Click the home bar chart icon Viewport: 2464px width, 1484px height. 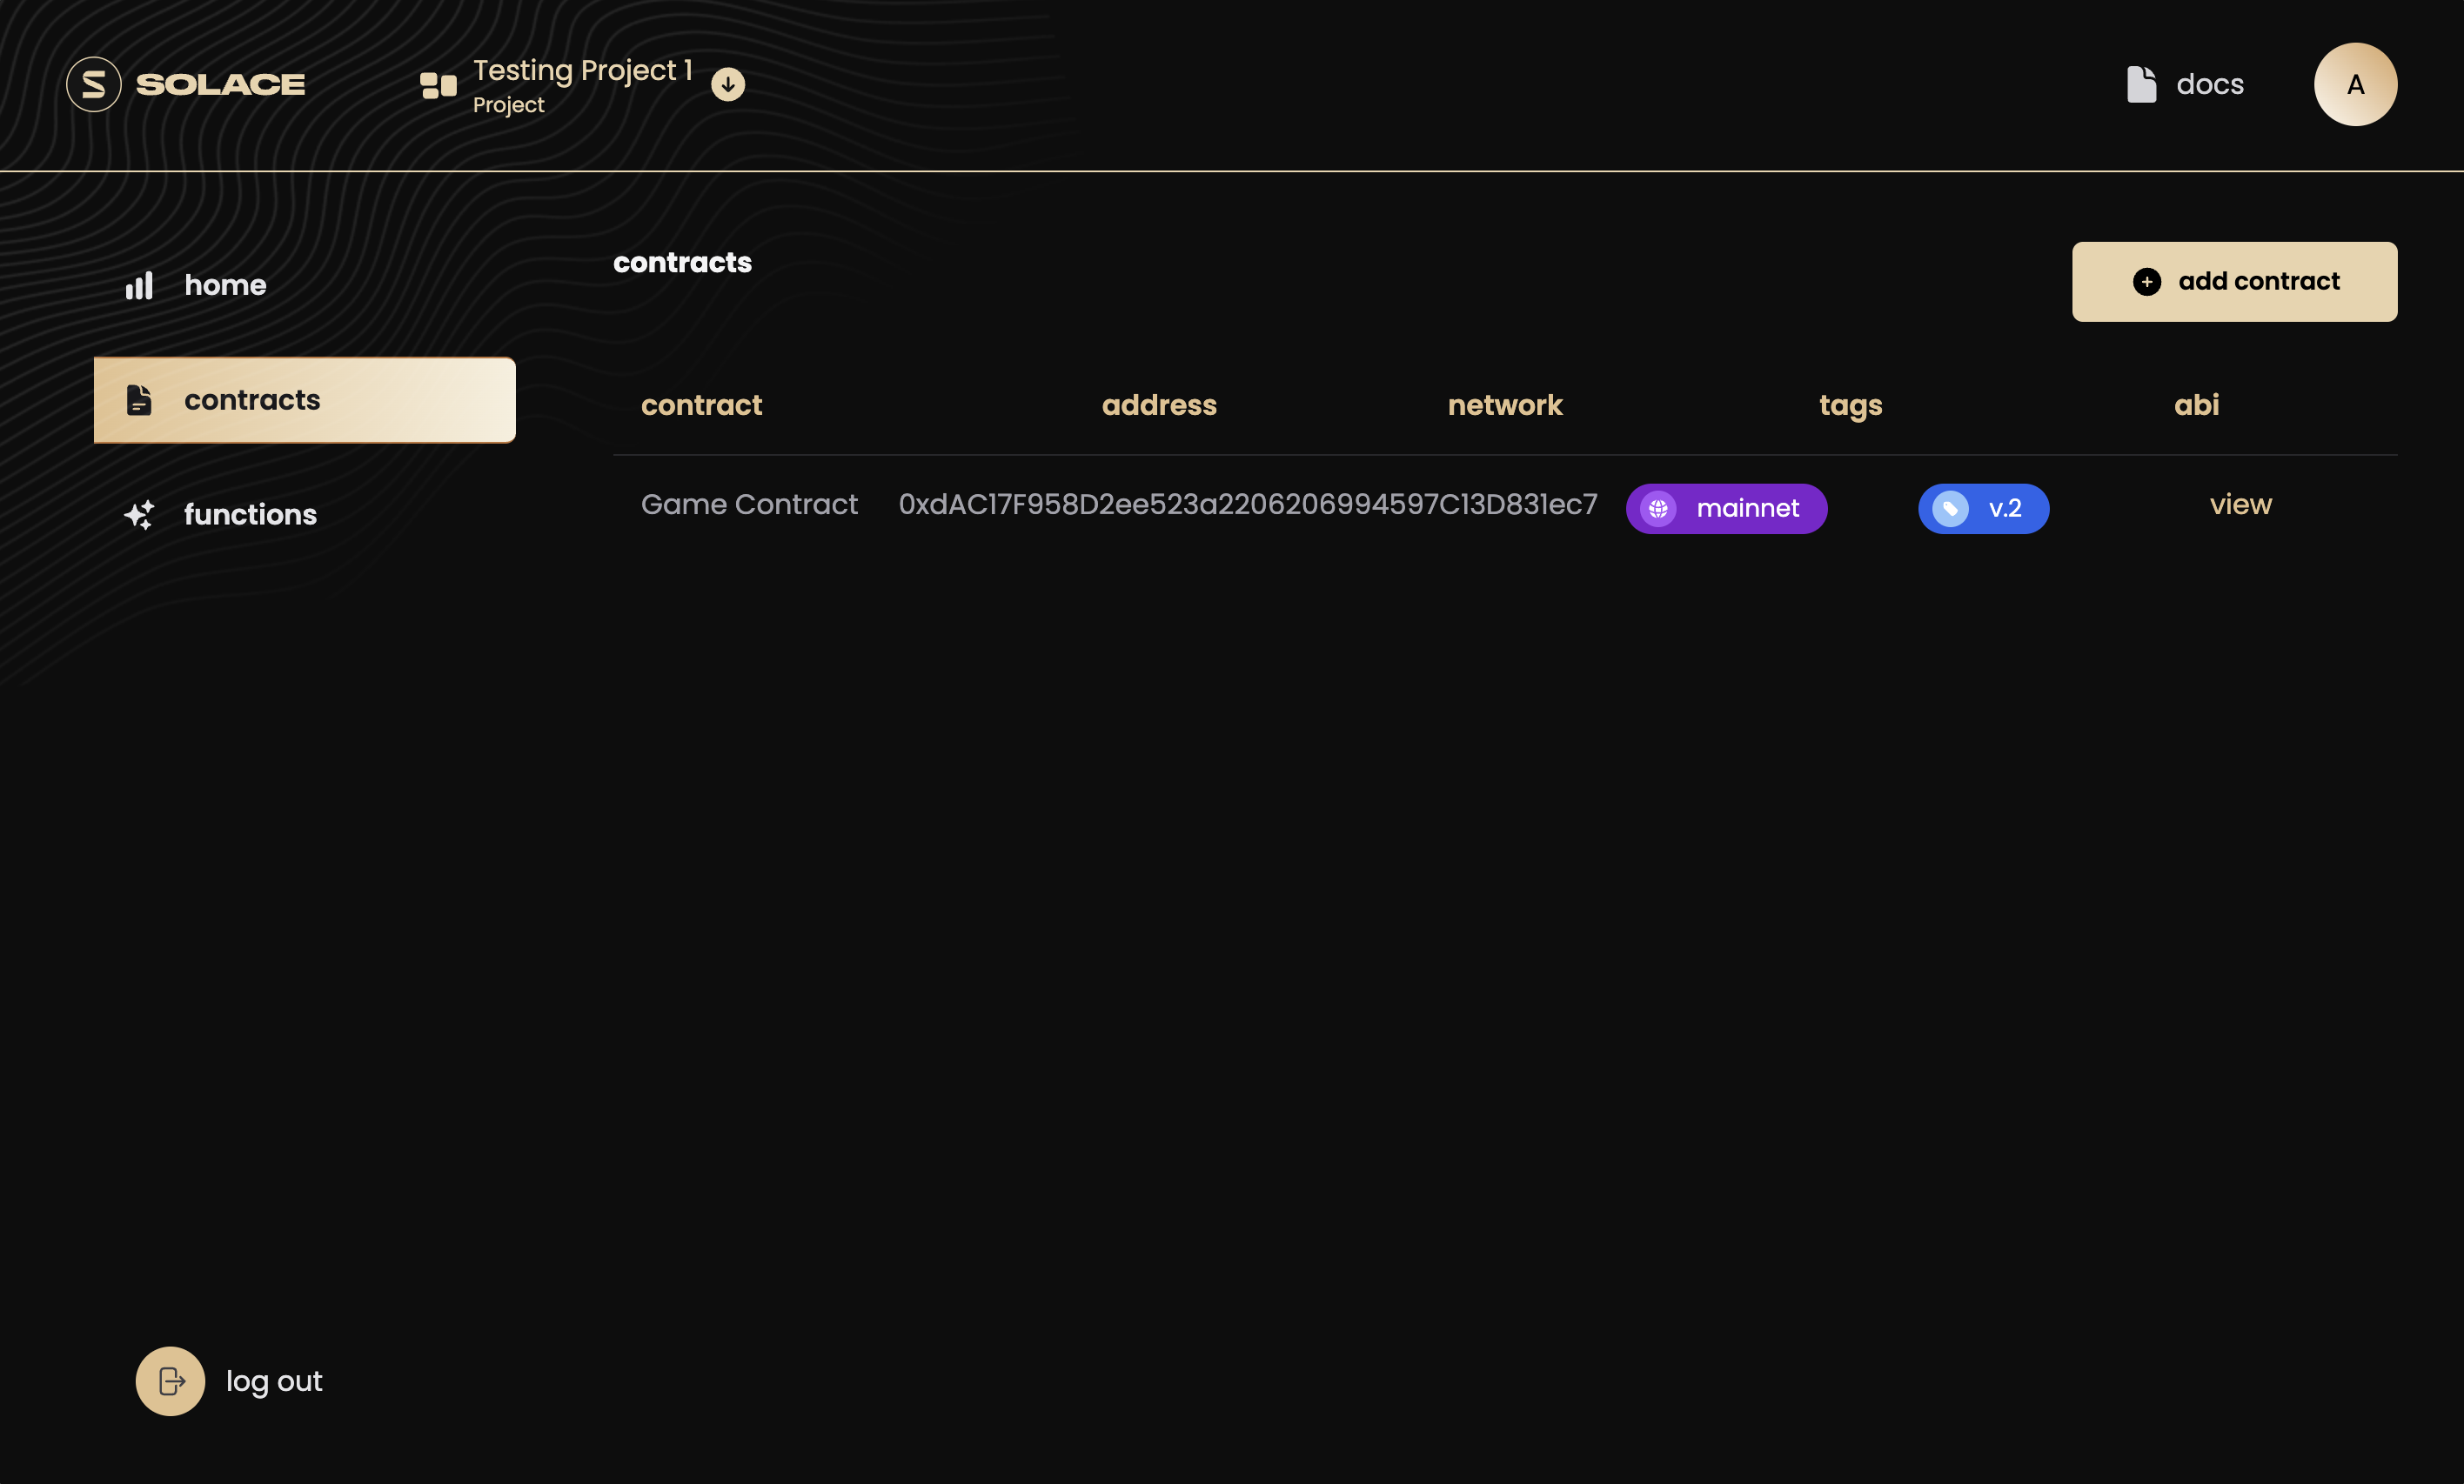click(139, 286)
